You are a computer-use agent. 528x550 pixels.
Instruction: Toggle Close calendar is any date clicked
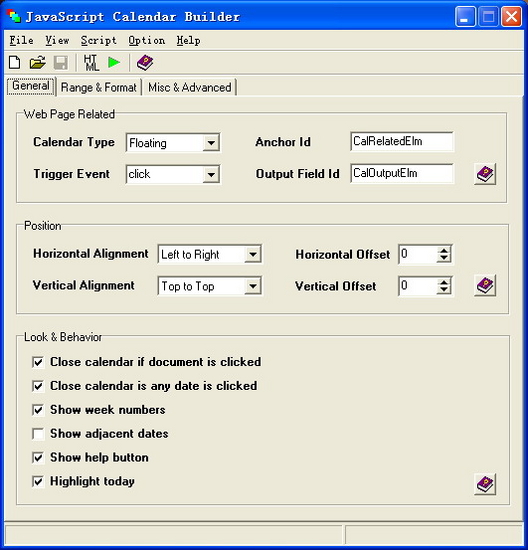38,386
